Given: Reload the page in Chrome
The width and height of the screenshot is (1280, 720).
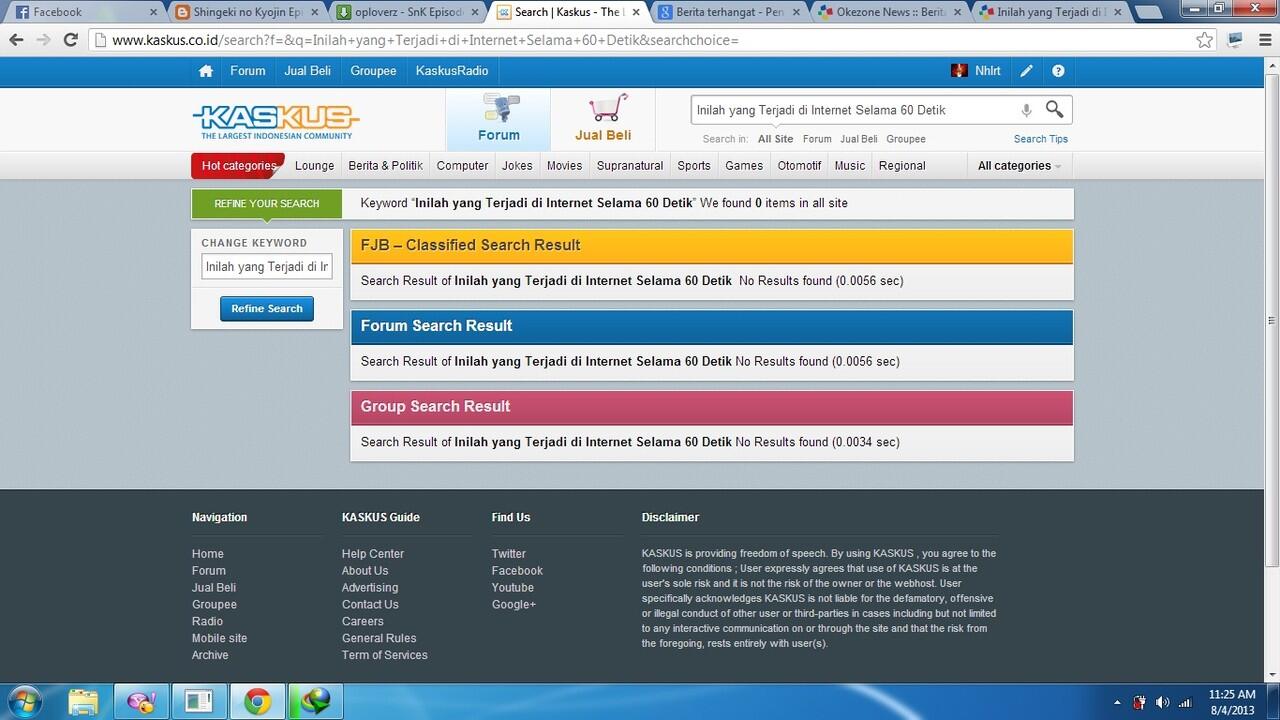Looking at the screenshot, I should pyautogui.click(x=70, y=40).
